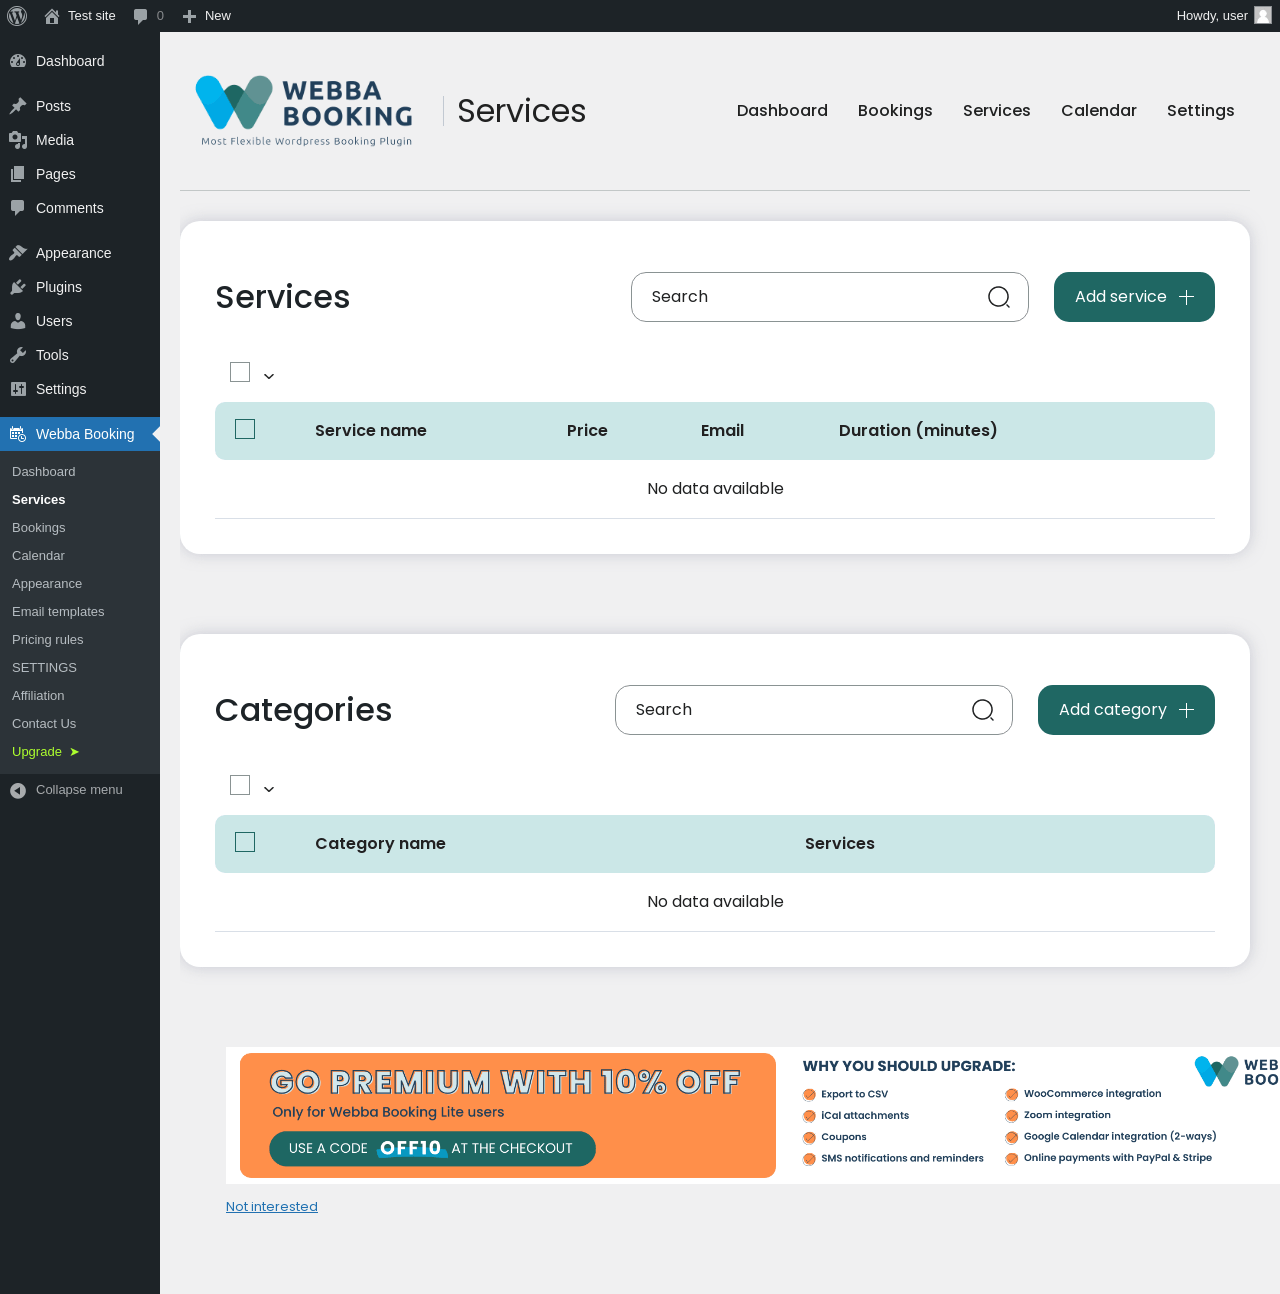Open Settings in the Webba top navigation
The width and height of the screenshot is (1280, 1294).
(1201, 110)
